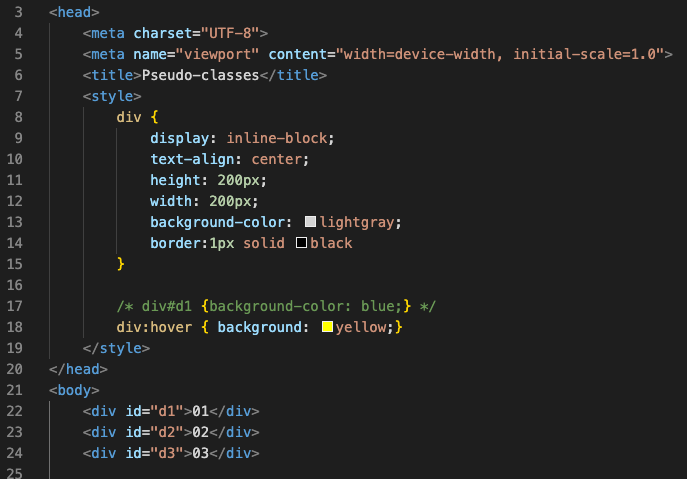Click the UTF-8 charset value
The width and height of the screenshot is (687, 479).
click(x=229, y=33)
